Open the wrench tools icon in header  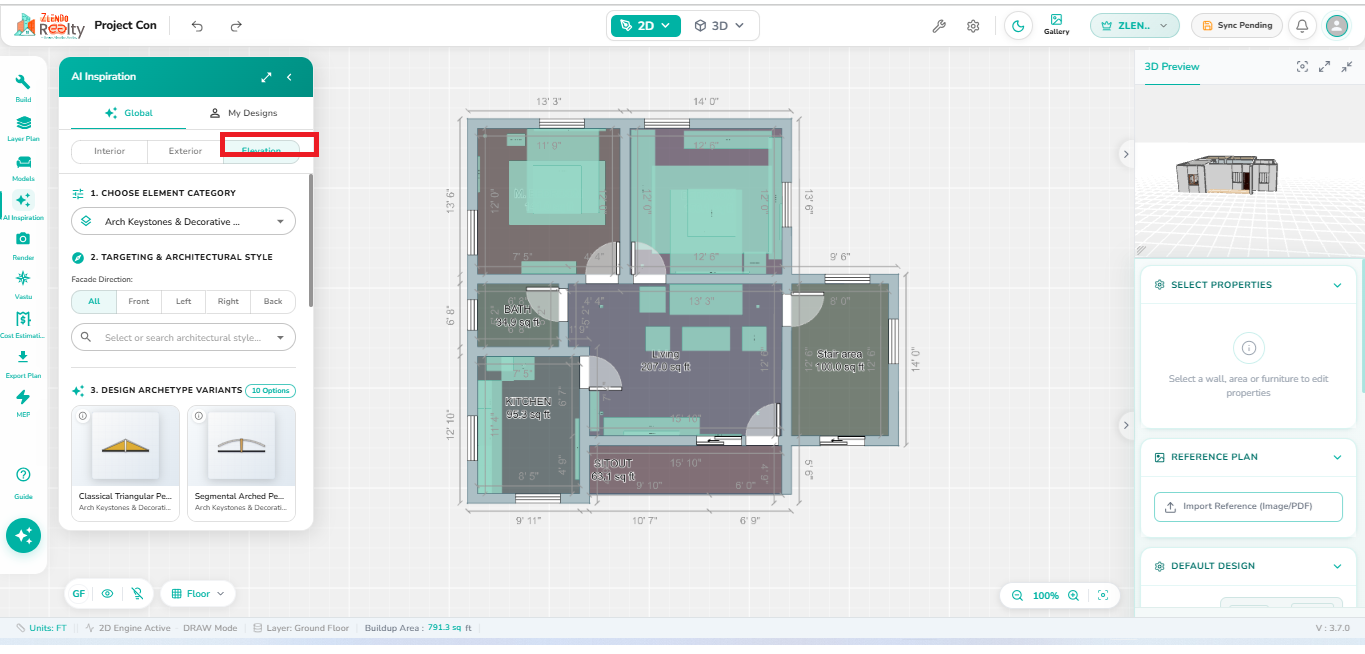click(x=939, y=26)
